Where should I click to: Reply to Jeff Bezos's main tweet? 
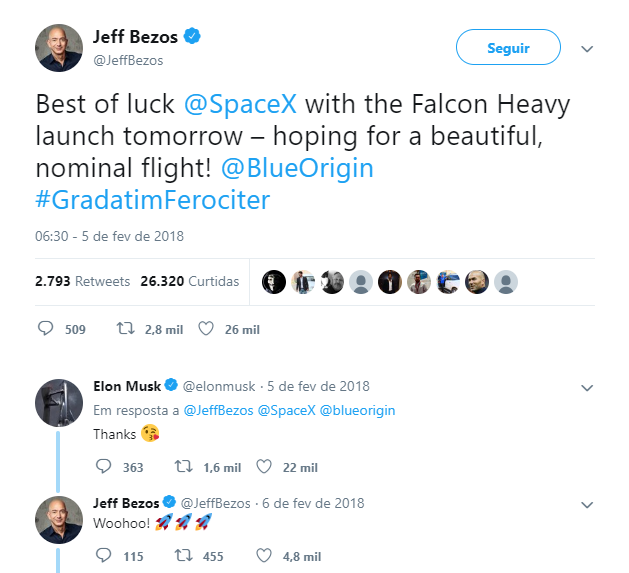(45, 328)
